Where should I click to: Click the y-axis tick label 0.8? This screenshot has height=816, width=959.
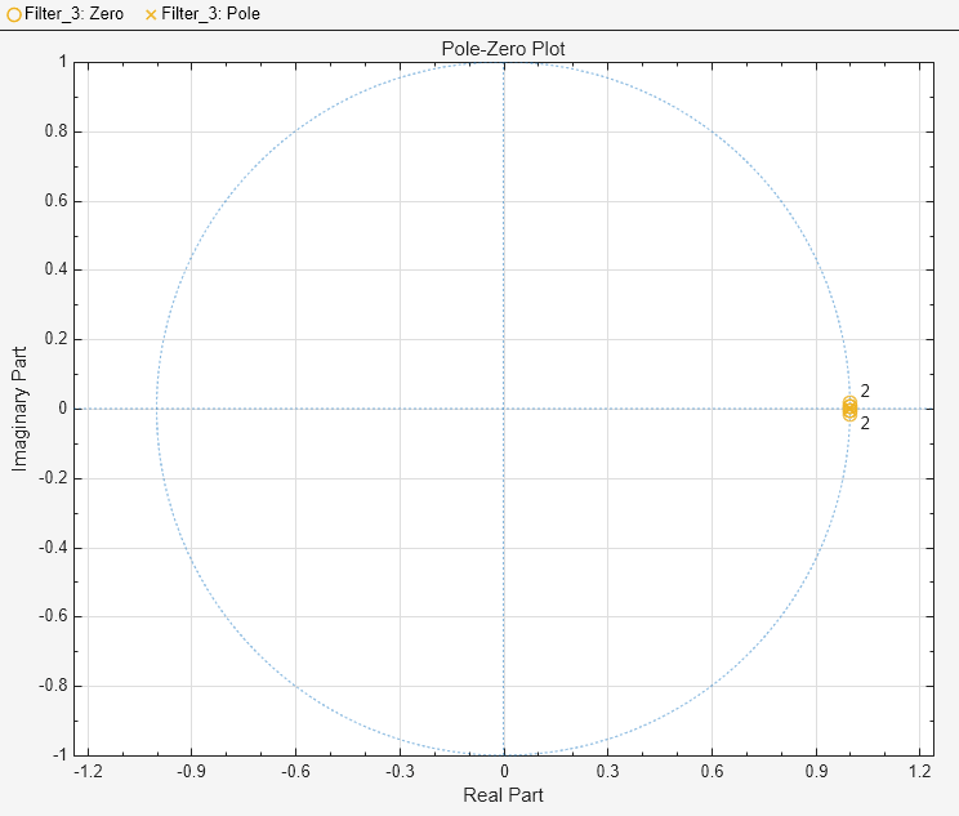click(x=56, y=131)
